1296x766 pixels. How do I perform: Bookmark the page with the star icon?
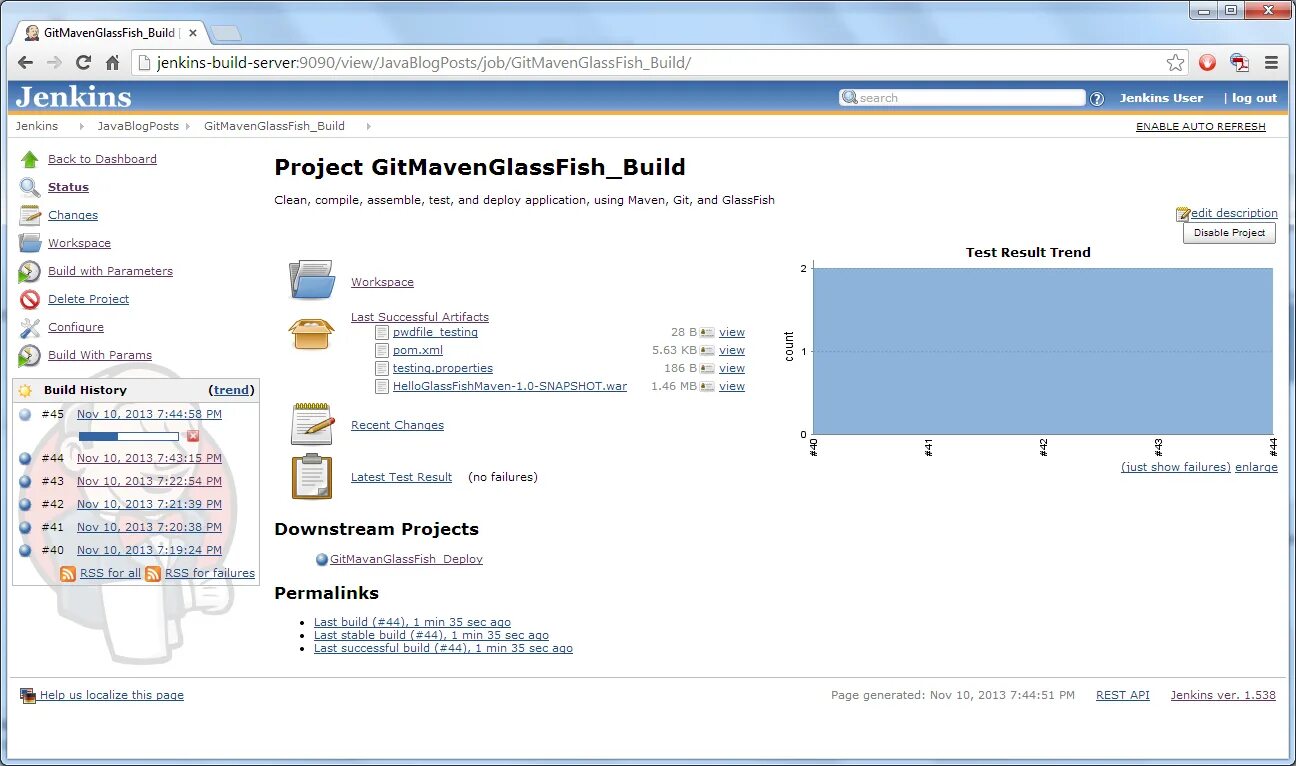pyautogui.click(x=1175, y=62)
